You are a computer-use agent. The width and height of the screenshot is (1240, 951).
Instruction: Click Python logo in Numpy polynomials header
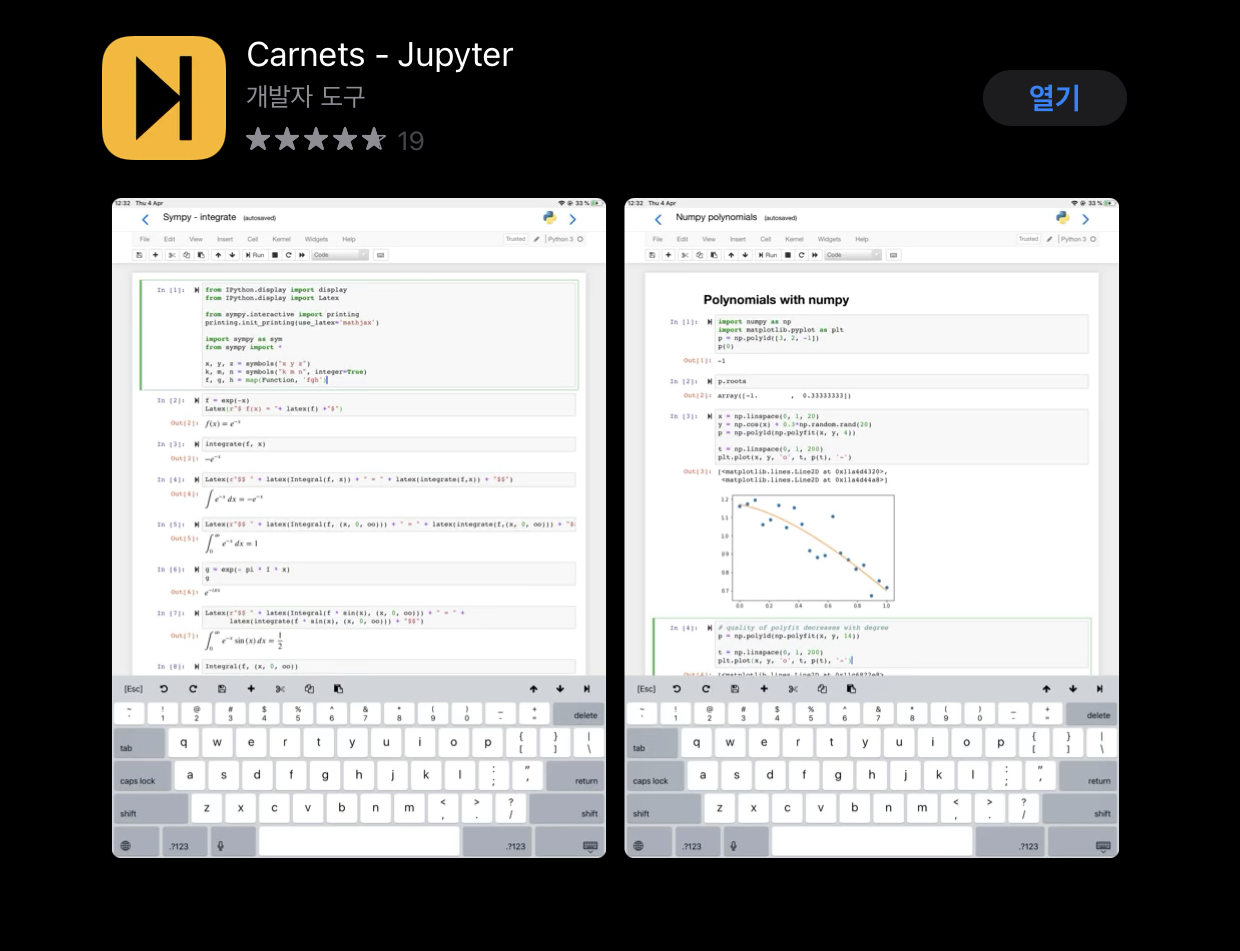(1062, 217)
